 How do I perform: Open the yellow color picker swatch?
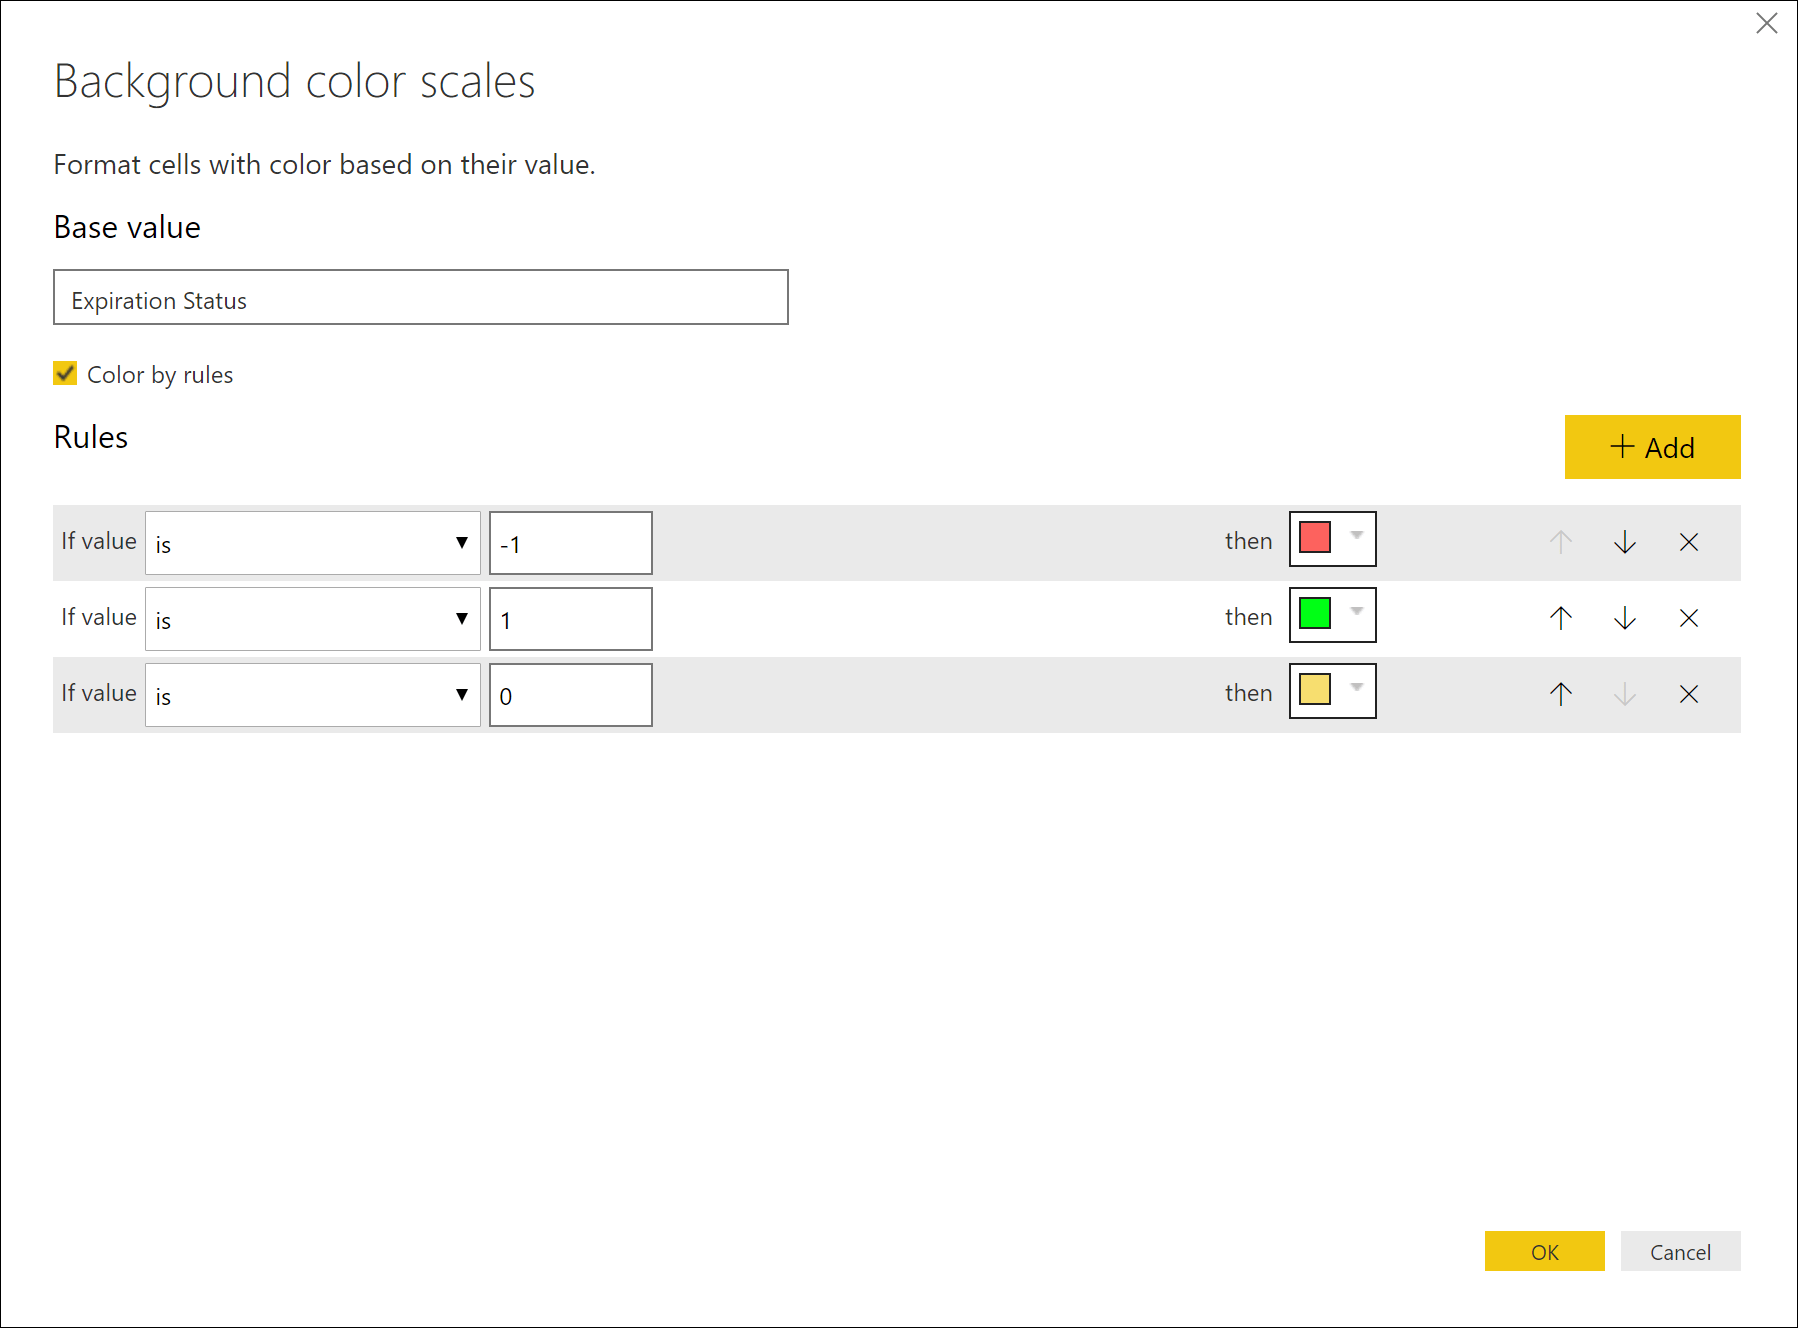click(x=1332, y=691)
